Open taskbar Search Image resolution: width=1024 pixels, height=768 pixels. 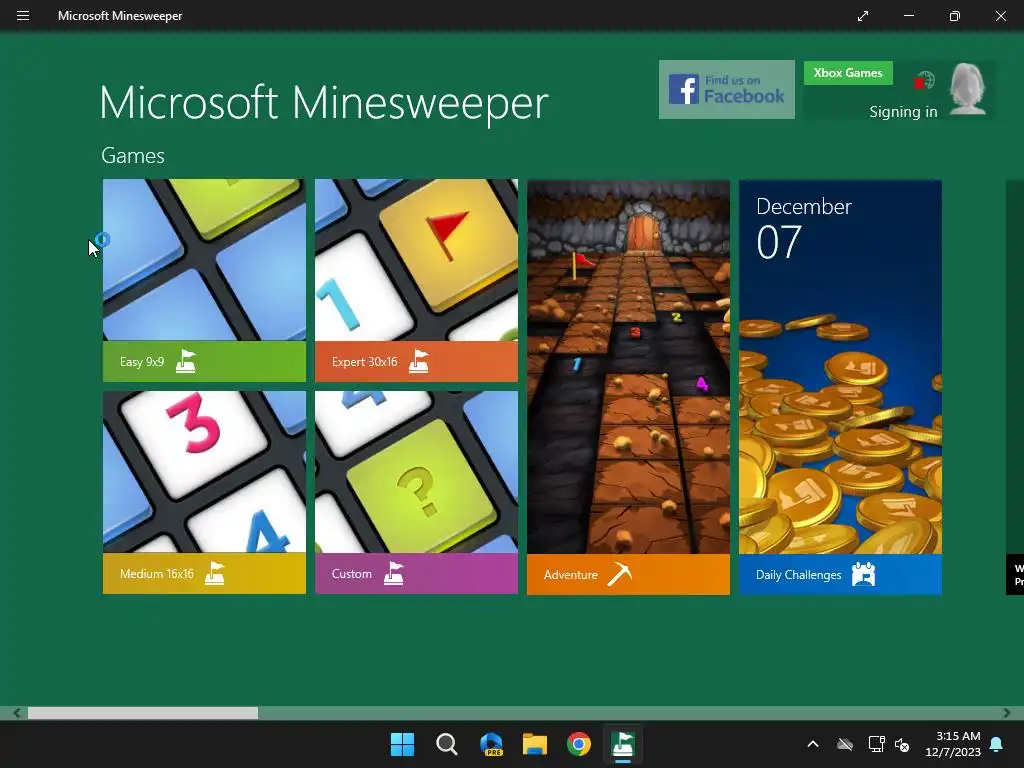click(447, 744)
